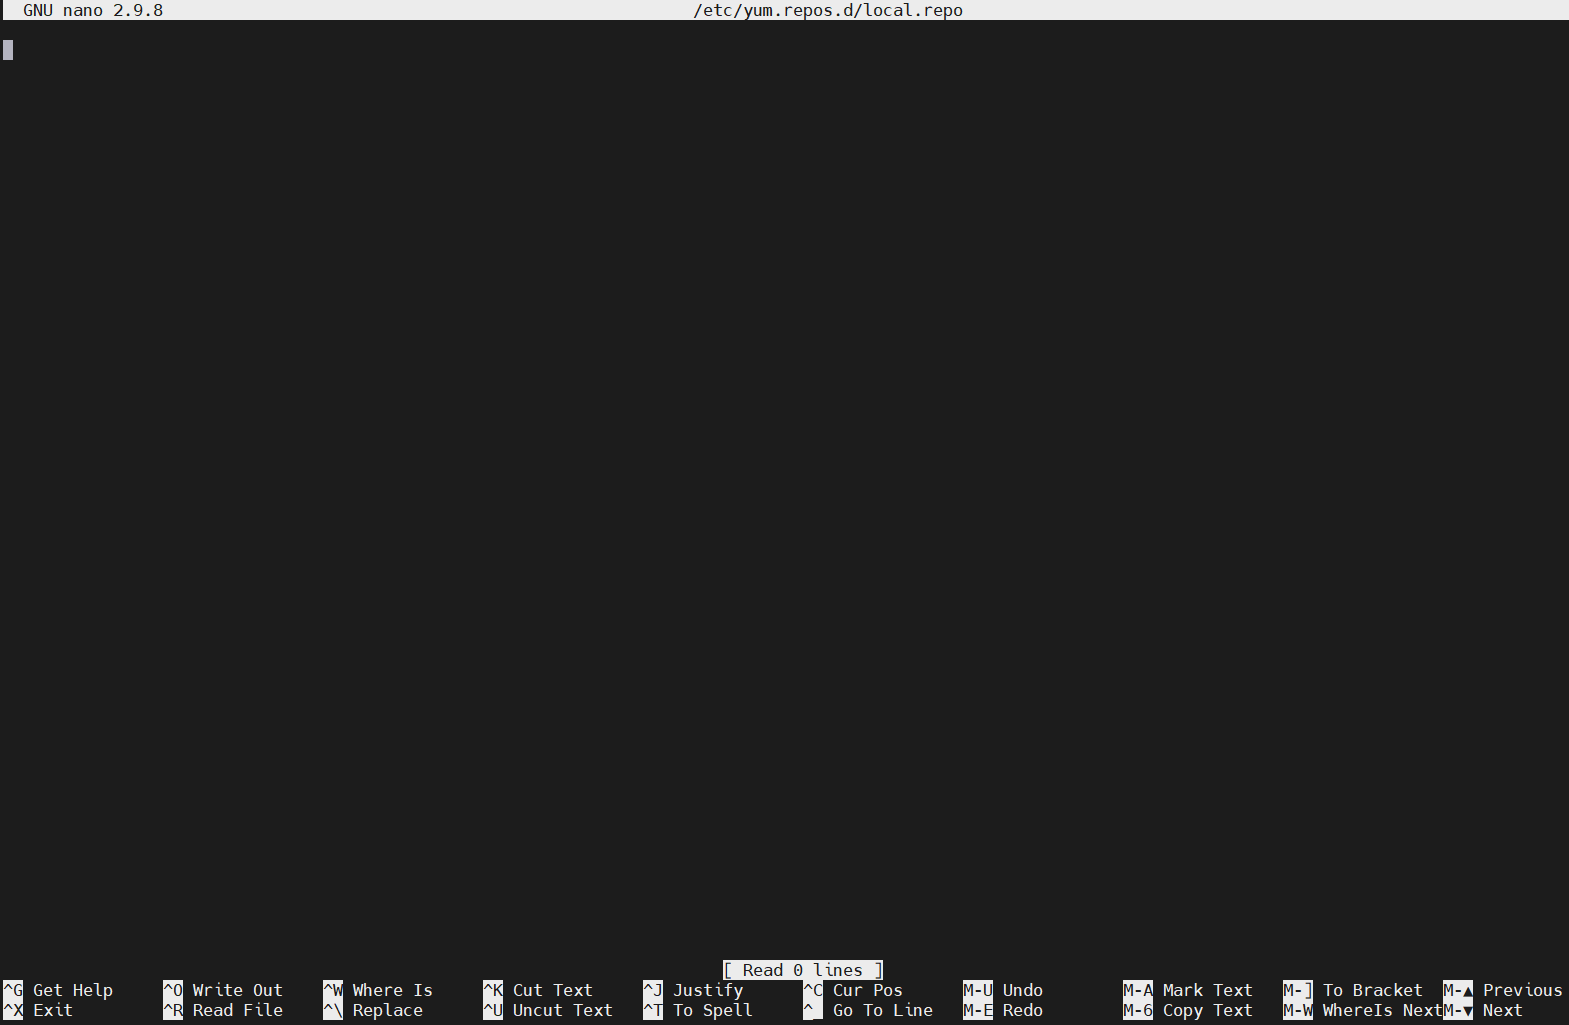Choose the Cut Text shortcut
This screenshot has width=1569, height=1025.
[553, 990]
